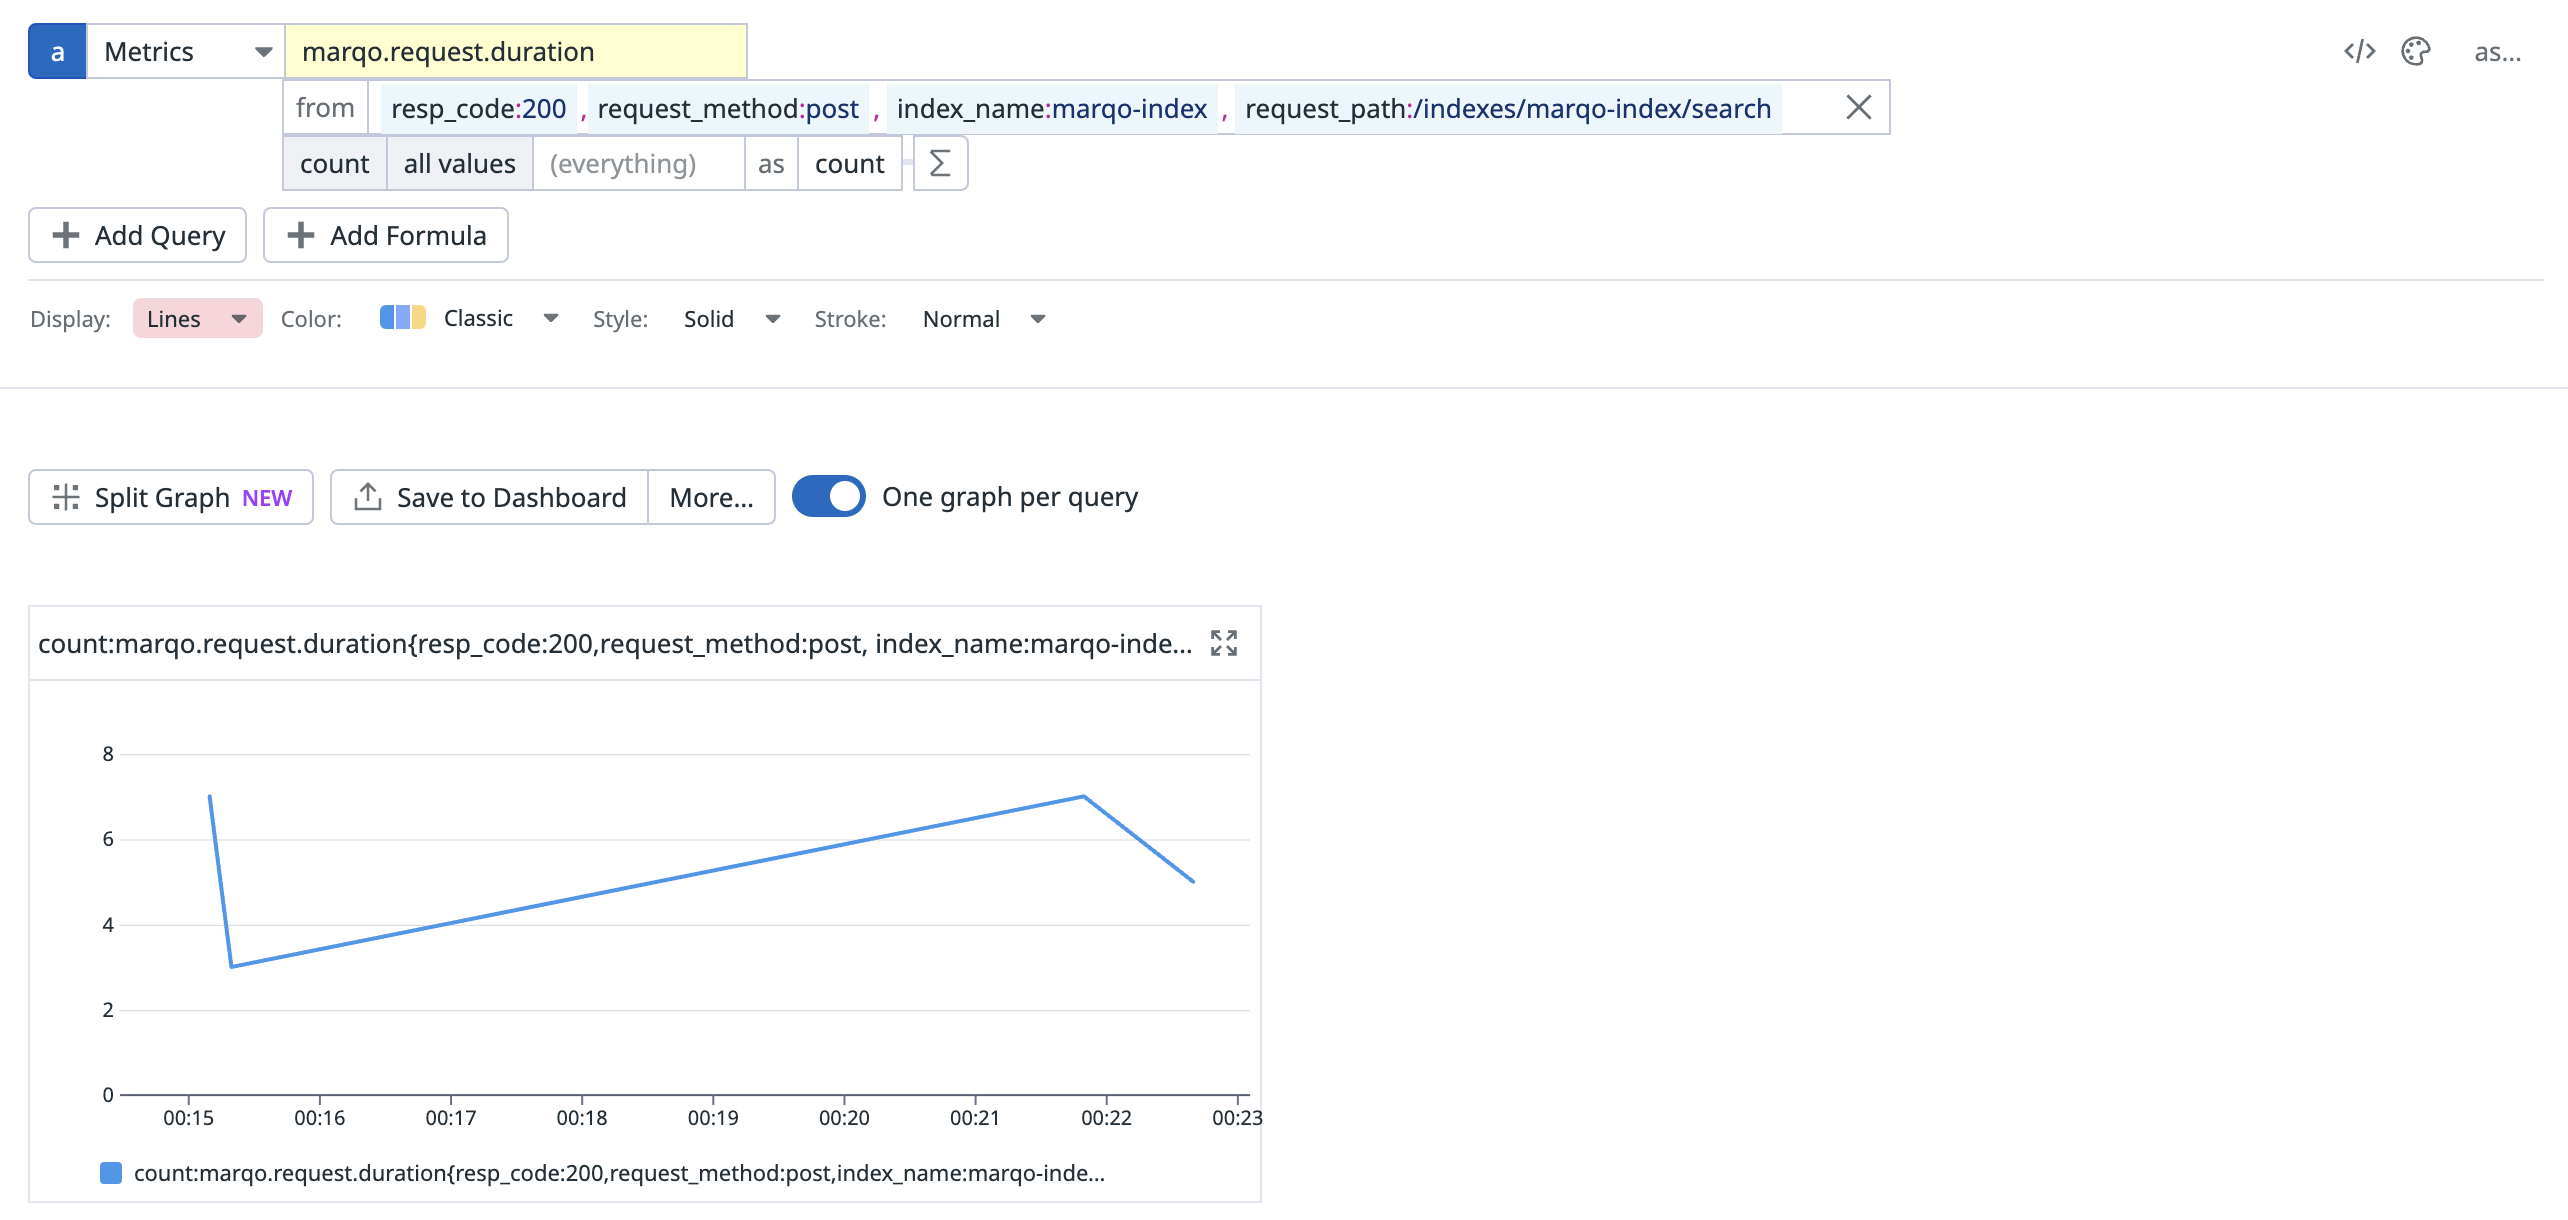Viewport: 2568px width, 1220px height.
Task: Click the Split Graph grid icon
Action: 66,497
